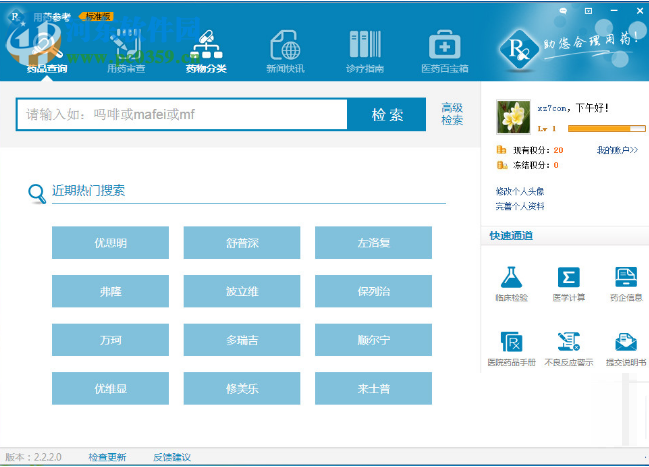The image size is (649, 467).
Task: Minimize the 用药参考 window
Action: click(614, 11)
